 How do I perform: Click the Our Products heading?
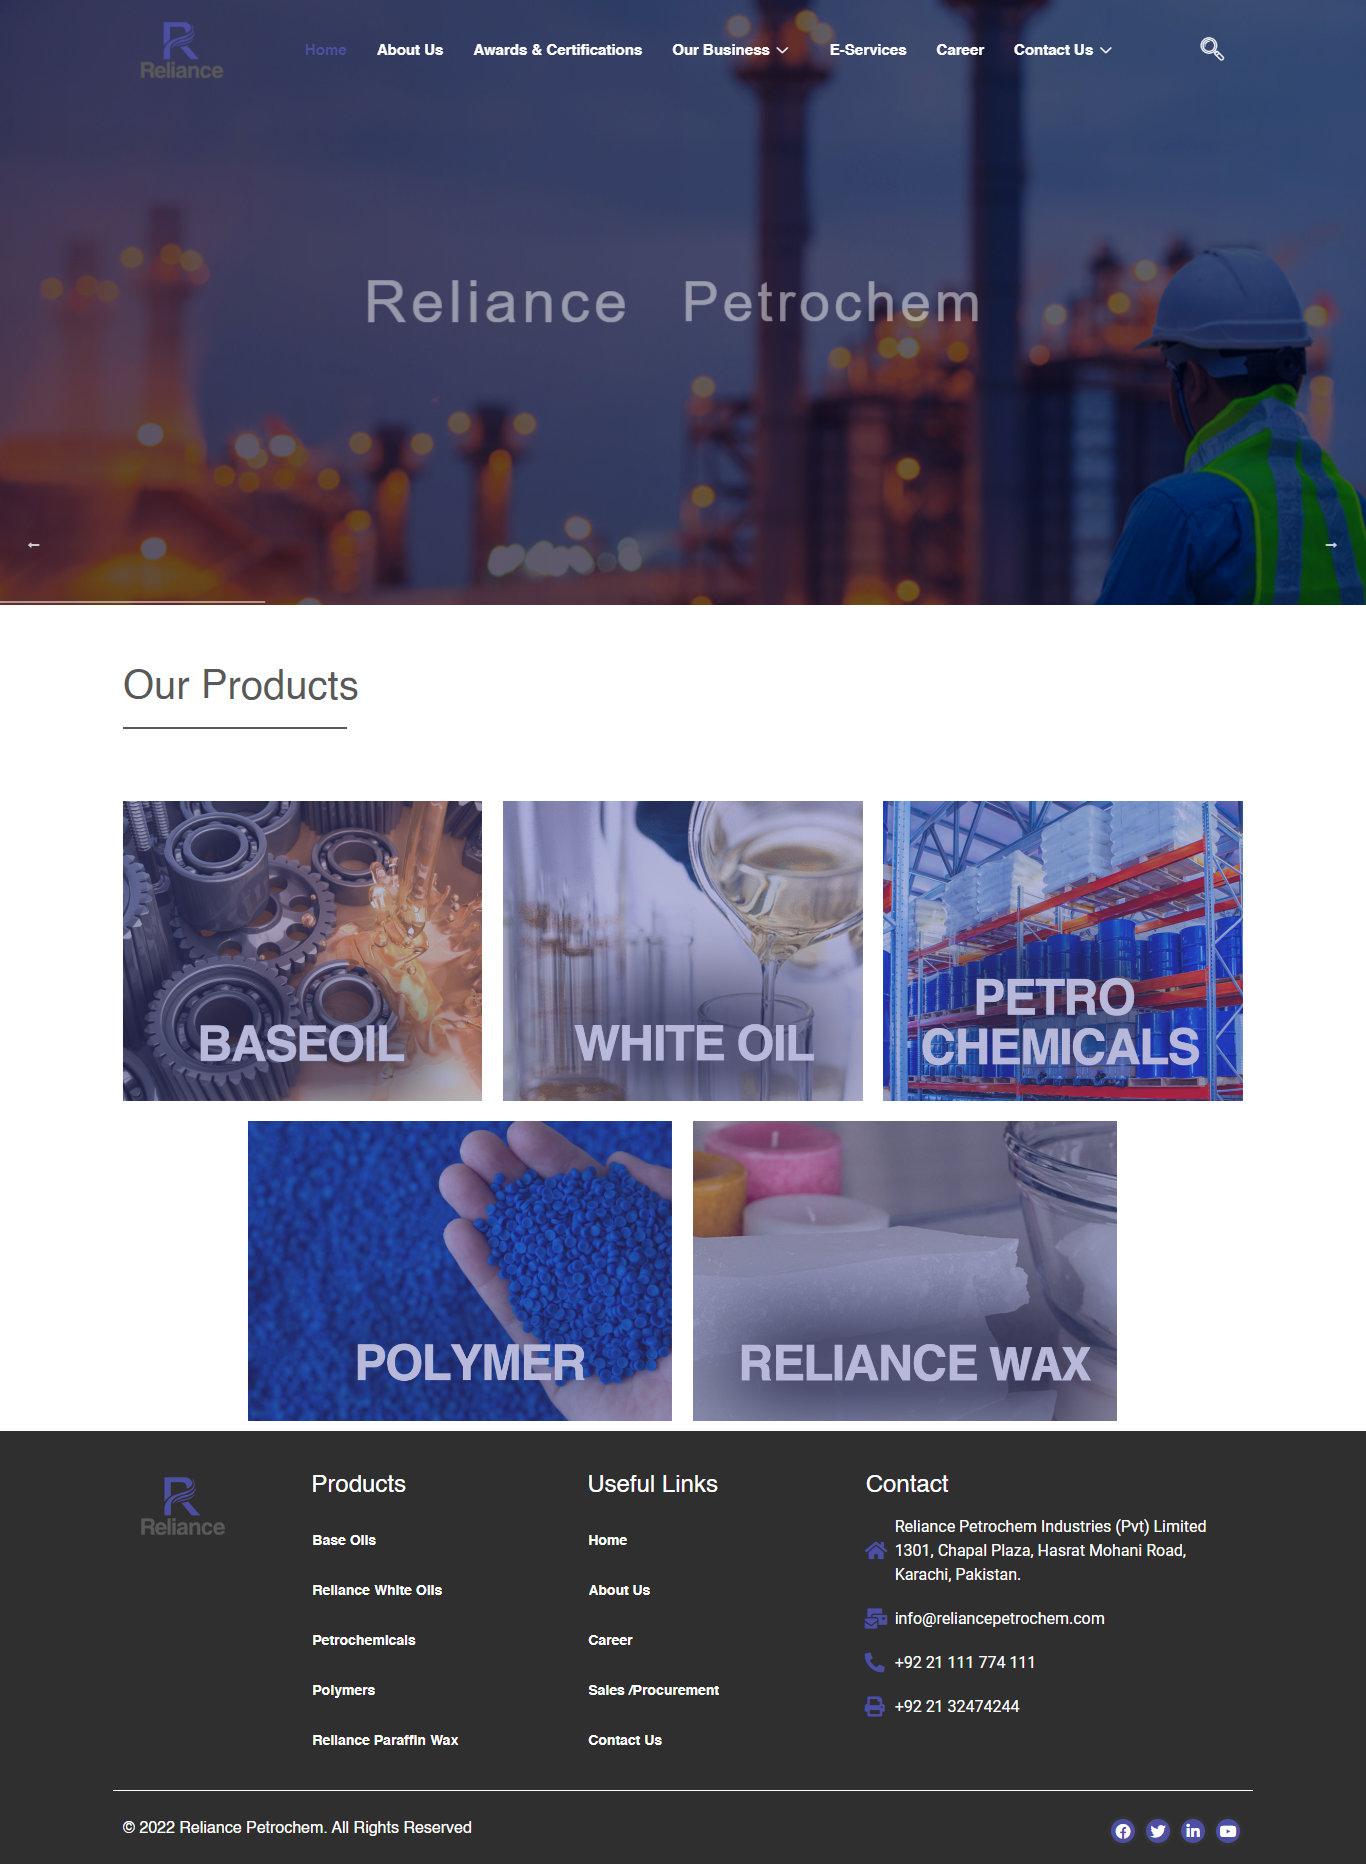[240, 686]
